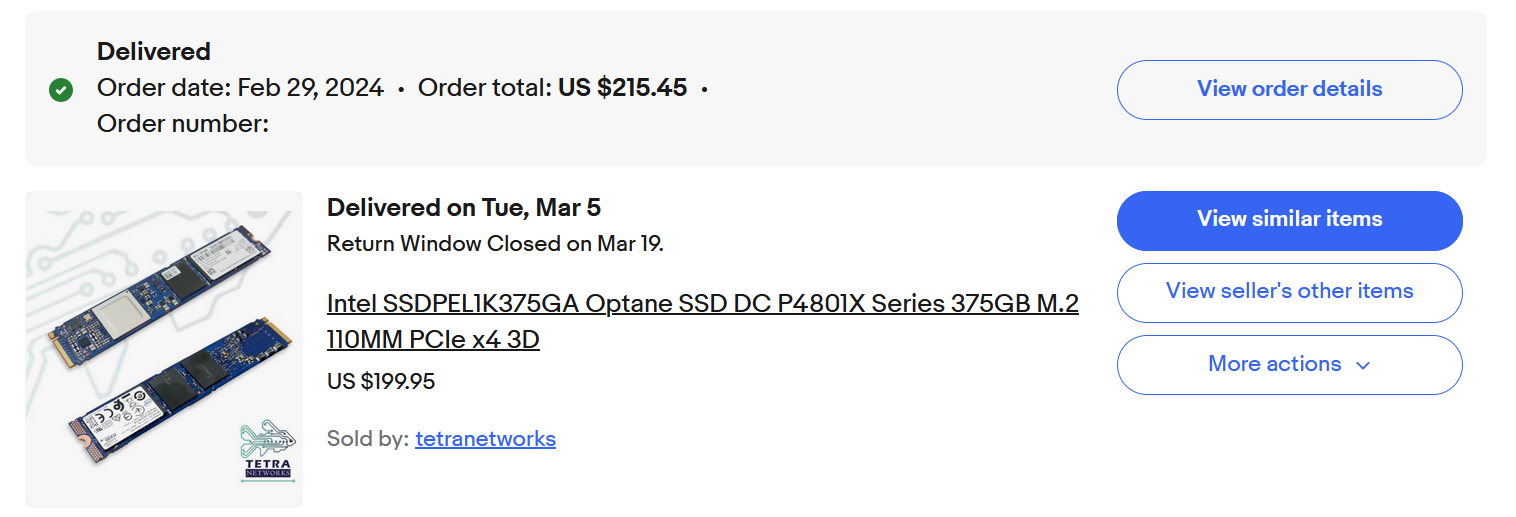This screenshot has height=517, width=1516.
Task: Click the Optane SSD product thumbnail
Action: pyautogui.click(x=164, y=349)
